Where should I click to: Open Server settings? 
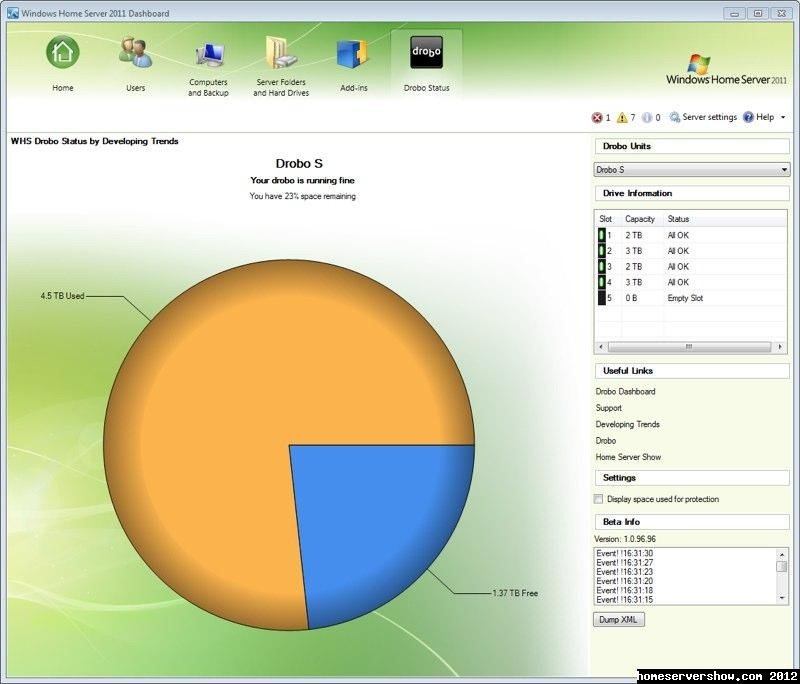704,117
